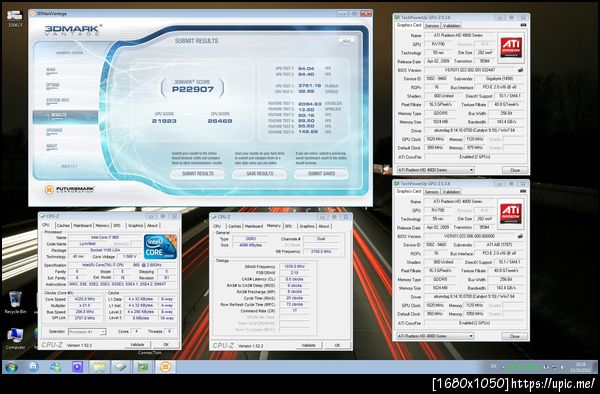Click the Intel Core i7 logo in CPU-Z
This screenshot has width=600, height=394.
click(160, 247)
